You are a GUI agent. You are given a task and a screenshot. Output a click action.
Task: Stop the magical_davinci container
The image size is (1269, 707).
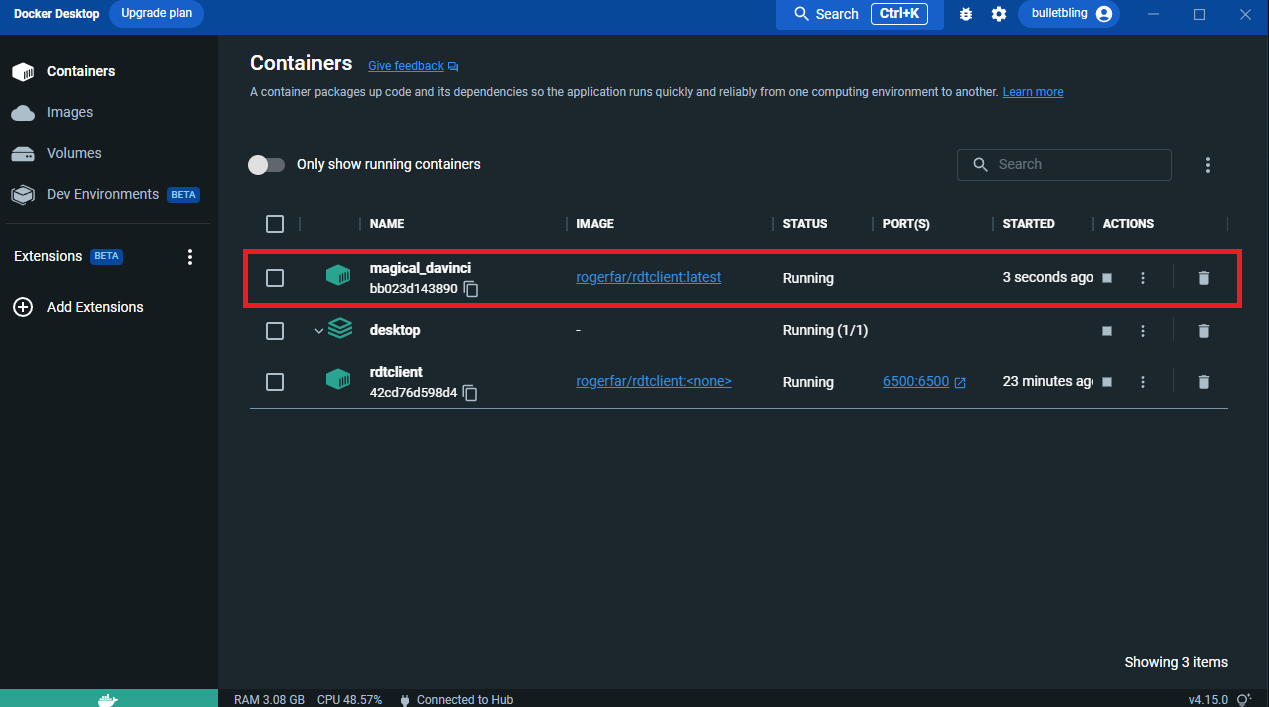(1107, 278)
